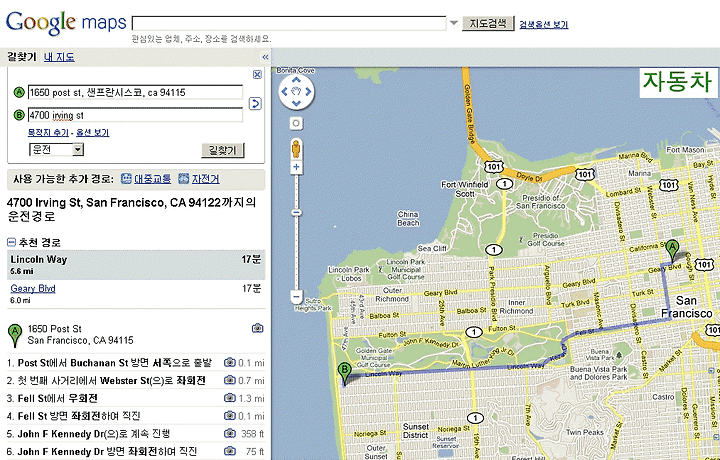Open camera icon for step 1 Post St
This screenshot has height=460, width=720.
click(x=230, y=363)
